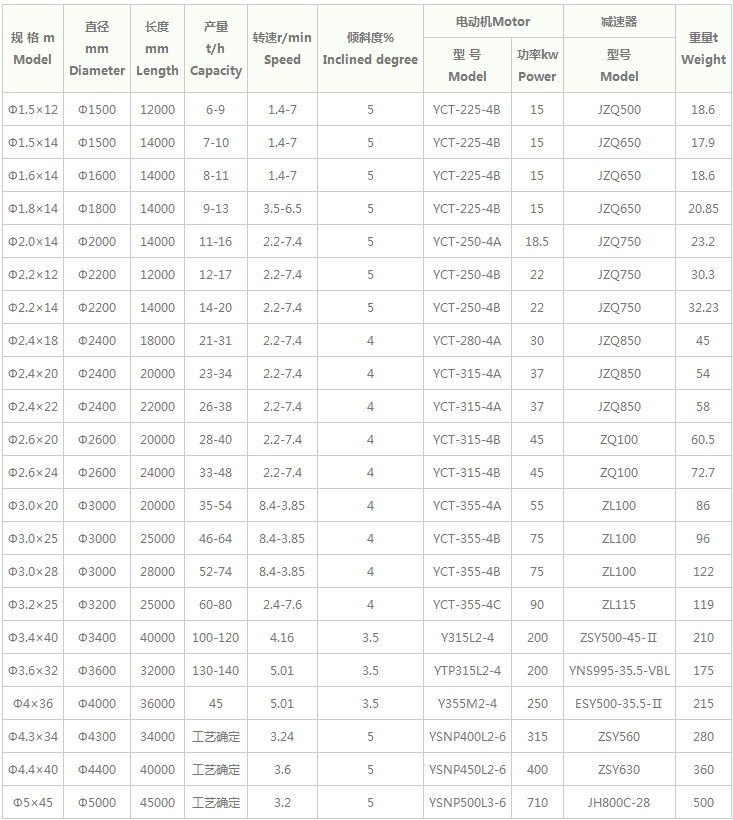The width and height of the screenshot is (733, 820).
Task: Click the Inclined degree column header
Action: (x=370, y=49)
